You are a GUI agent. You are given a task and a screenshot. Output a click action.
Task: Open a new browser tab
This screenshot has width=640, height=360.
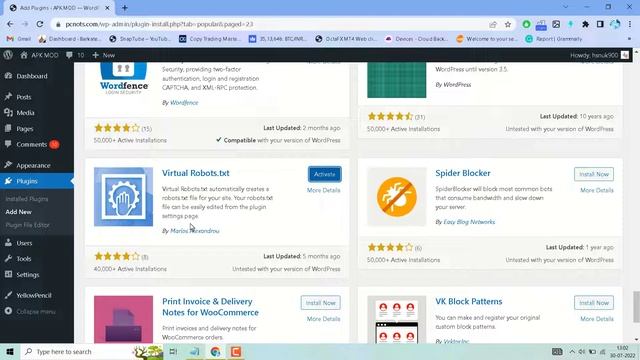[124, 8]
